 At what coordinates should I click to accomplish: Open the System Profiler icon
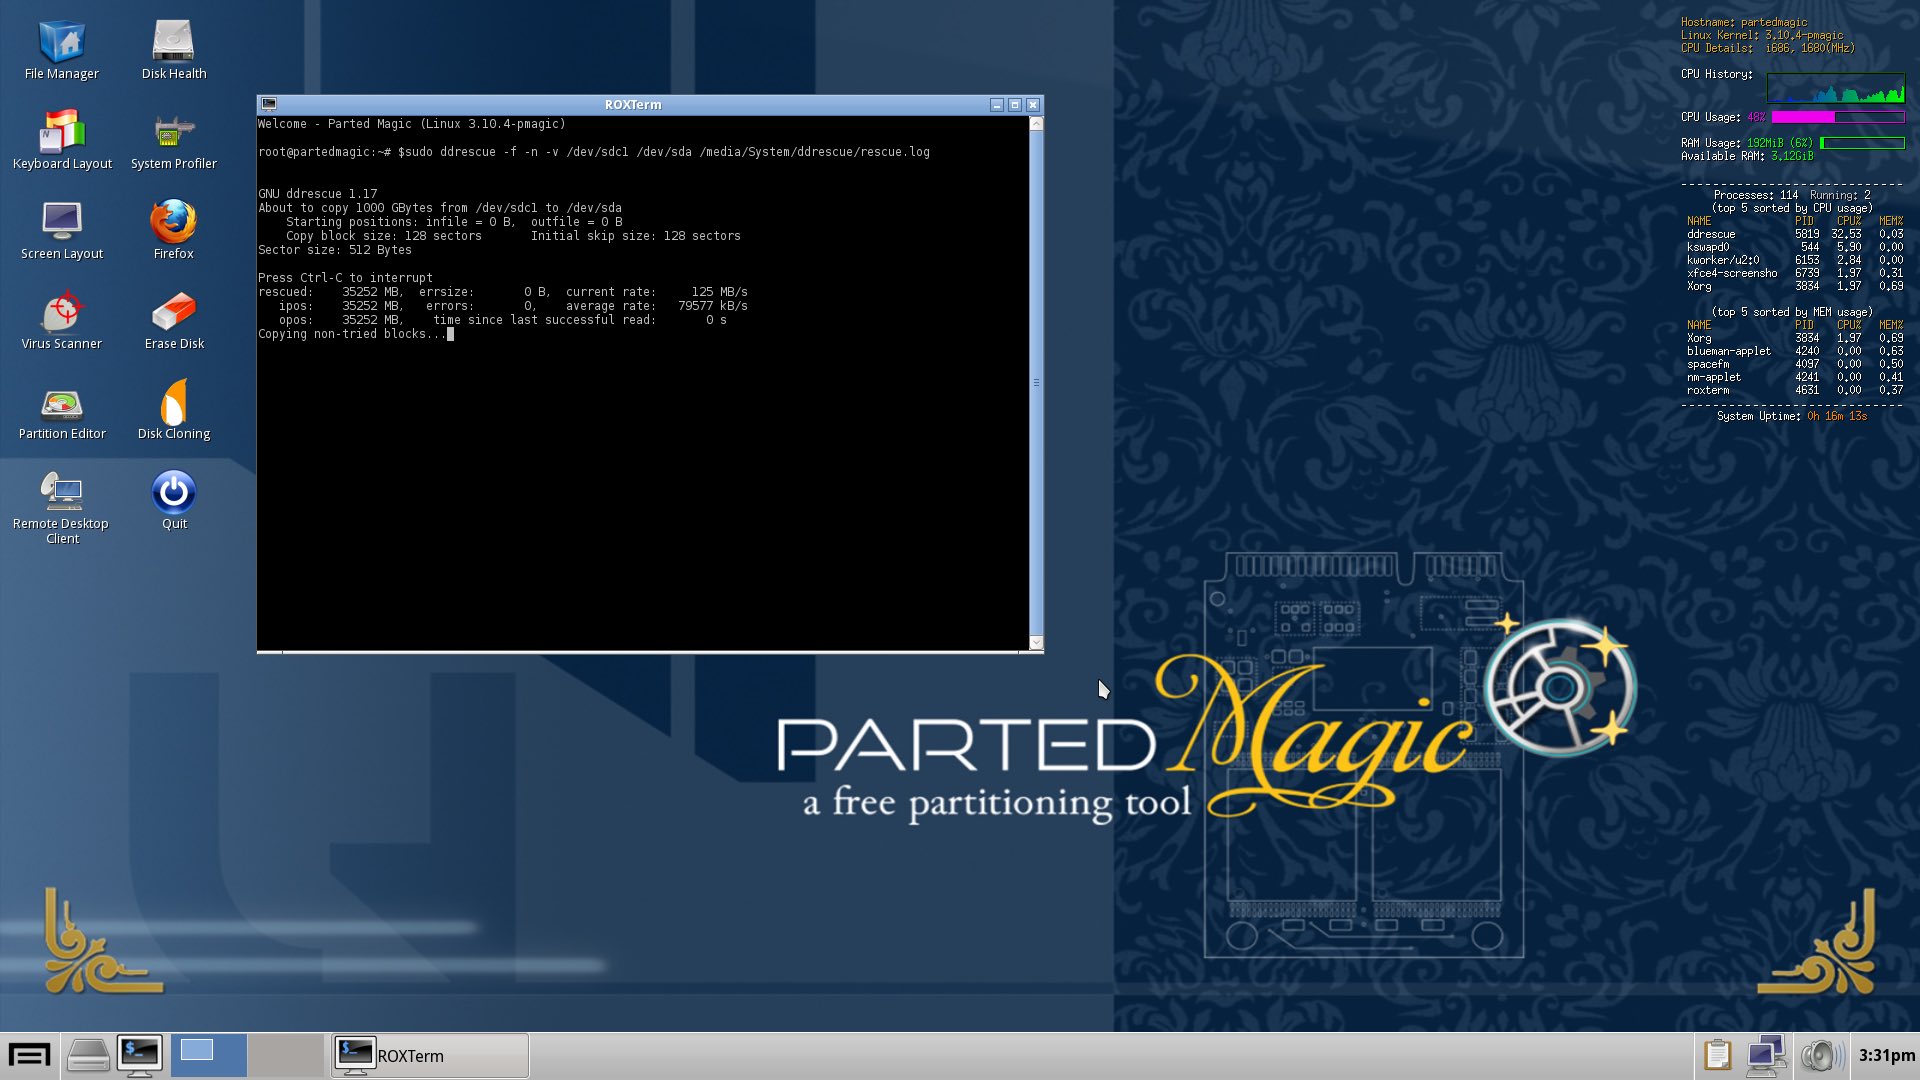tap(173, 133)
